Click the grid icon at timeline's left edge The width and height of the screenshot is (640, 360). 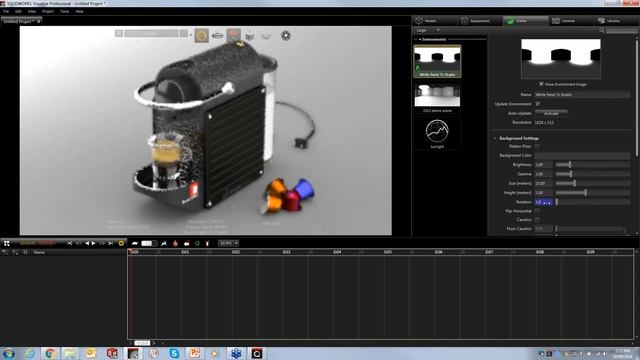7,243
